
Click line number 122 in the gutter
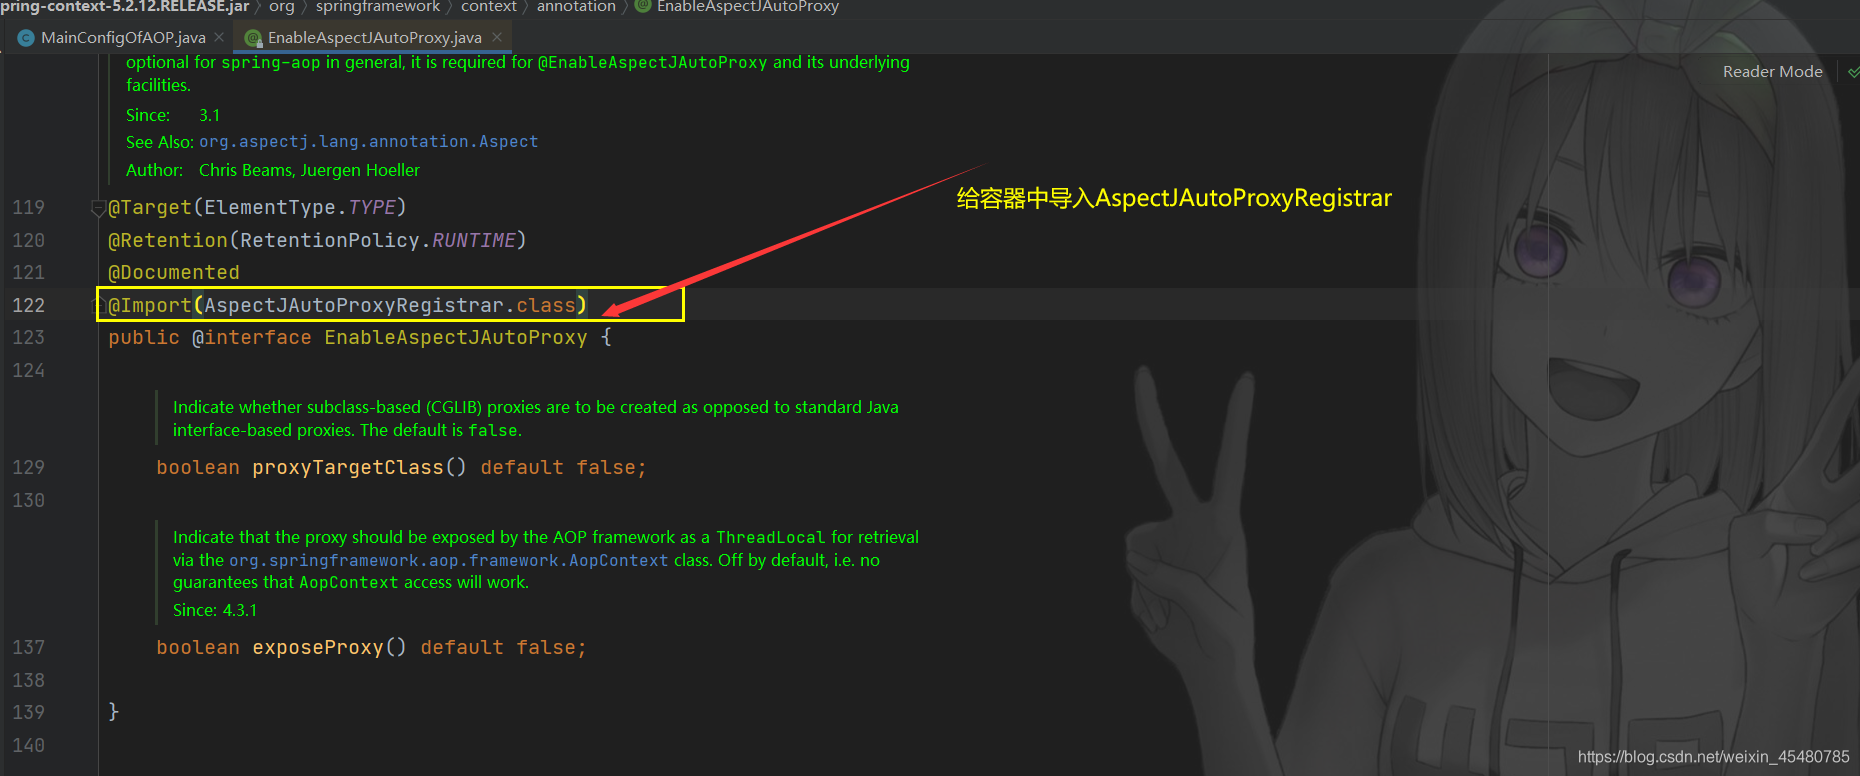tap(28, 305)
